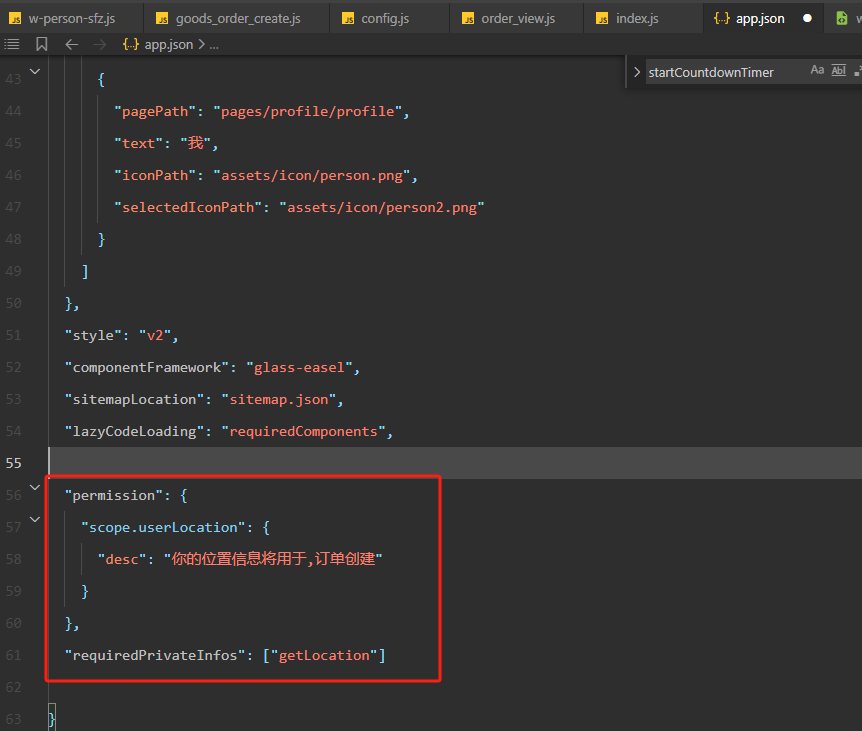Click the "v2" value
862x731 pixels.
point(155,335)
